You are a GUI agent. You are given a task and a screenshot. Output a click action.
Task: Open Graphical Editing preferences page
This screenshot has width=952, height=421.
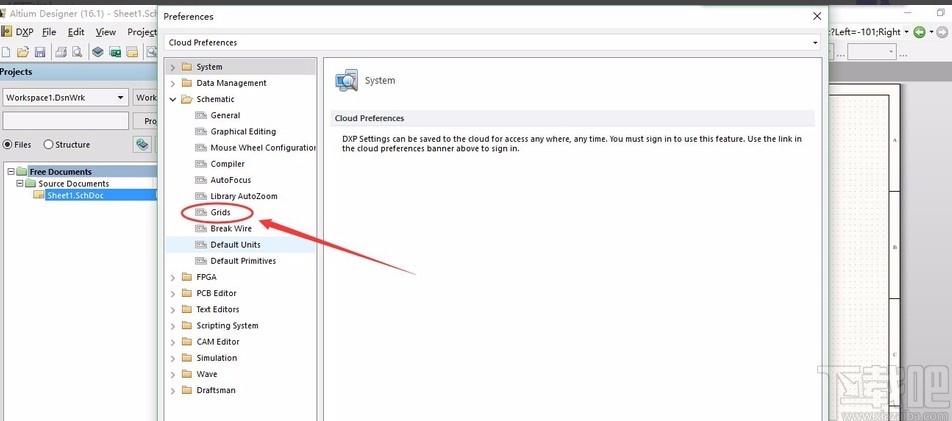[243, 131]
